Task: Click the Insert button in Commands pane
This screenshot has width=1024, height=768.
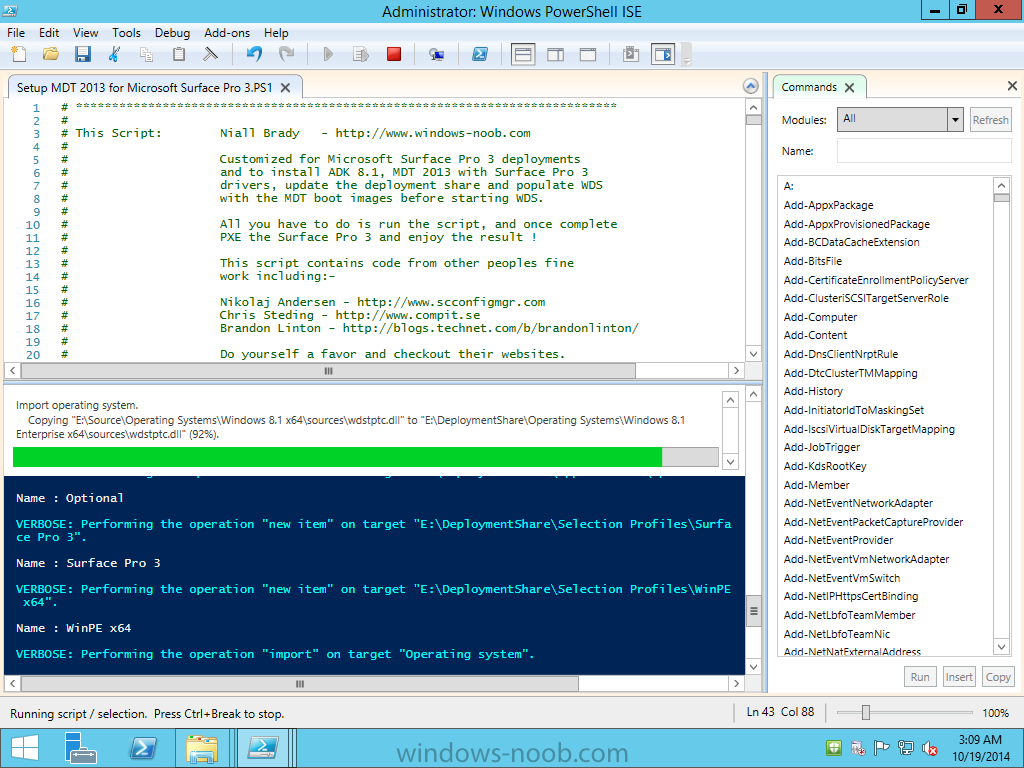Action: click(959, 677)
